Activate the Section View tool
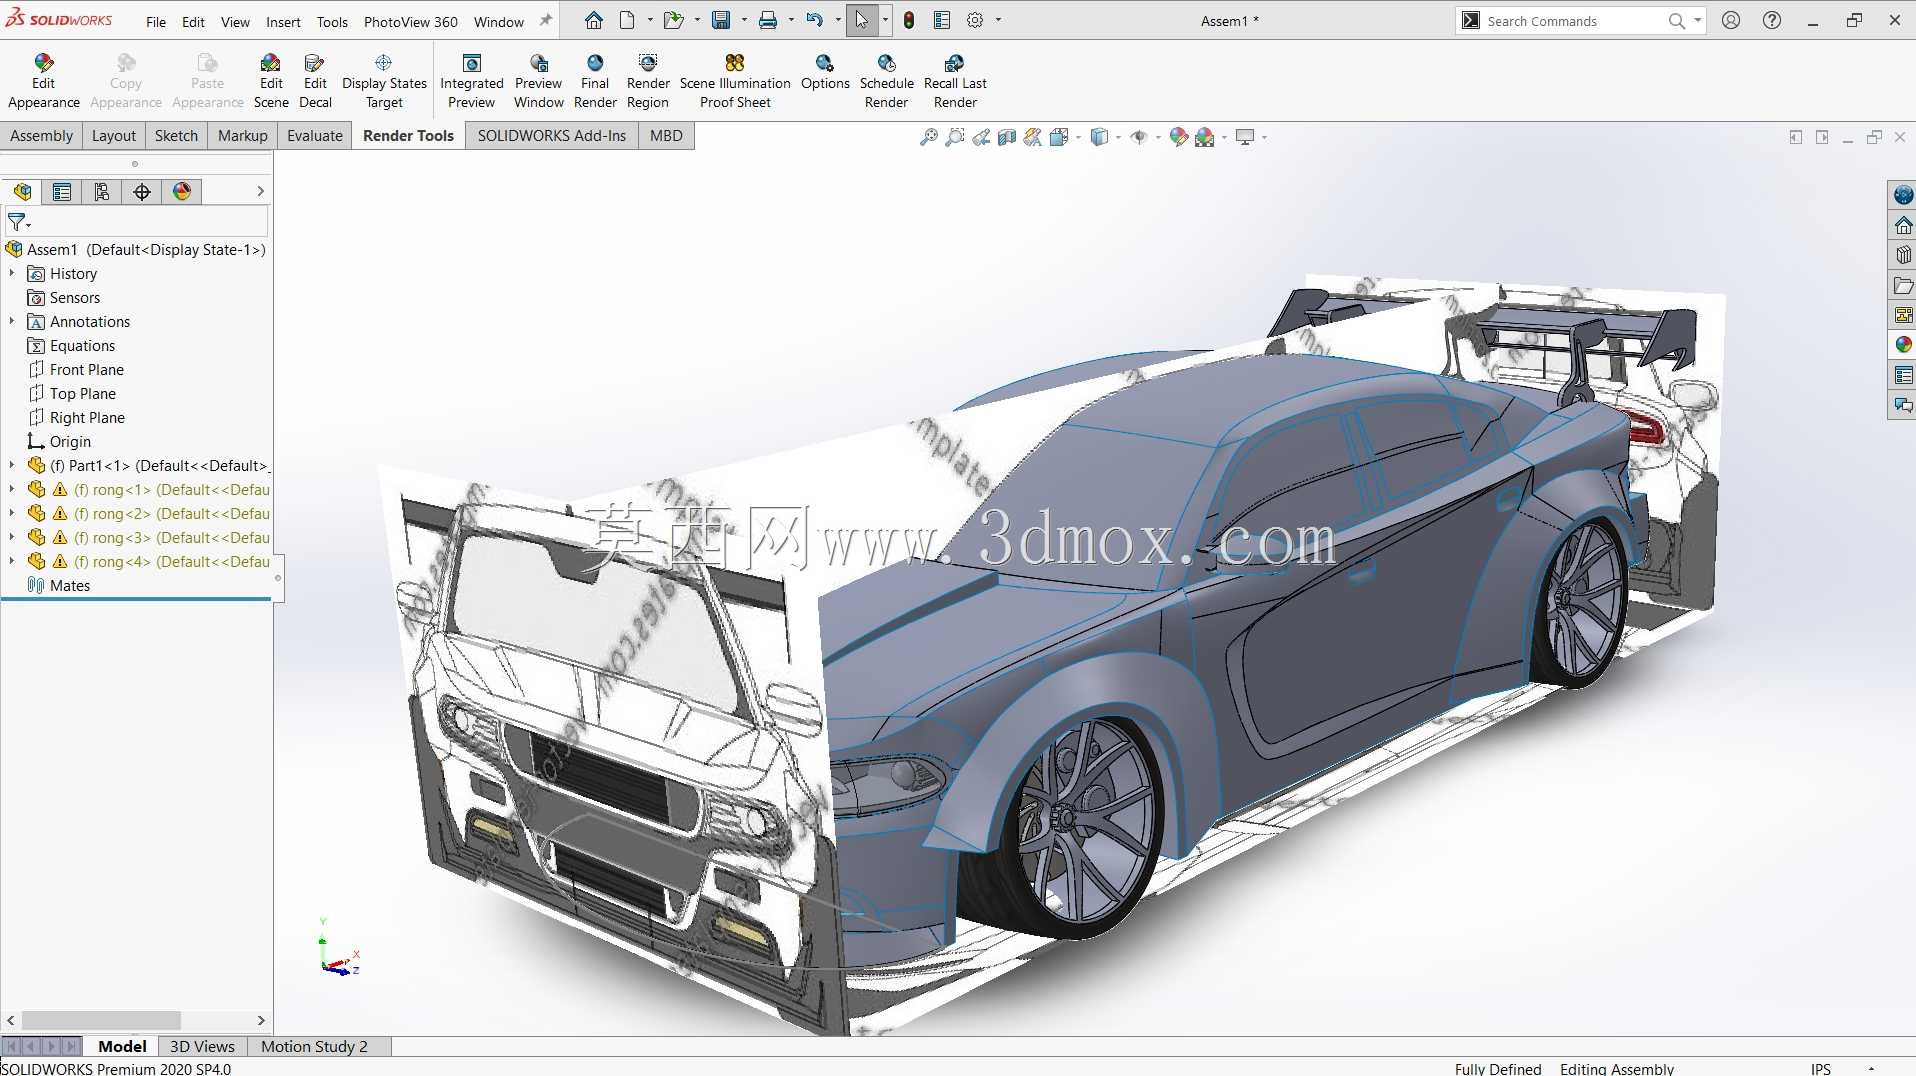1916x1076 pixels. pos(1007,137)
